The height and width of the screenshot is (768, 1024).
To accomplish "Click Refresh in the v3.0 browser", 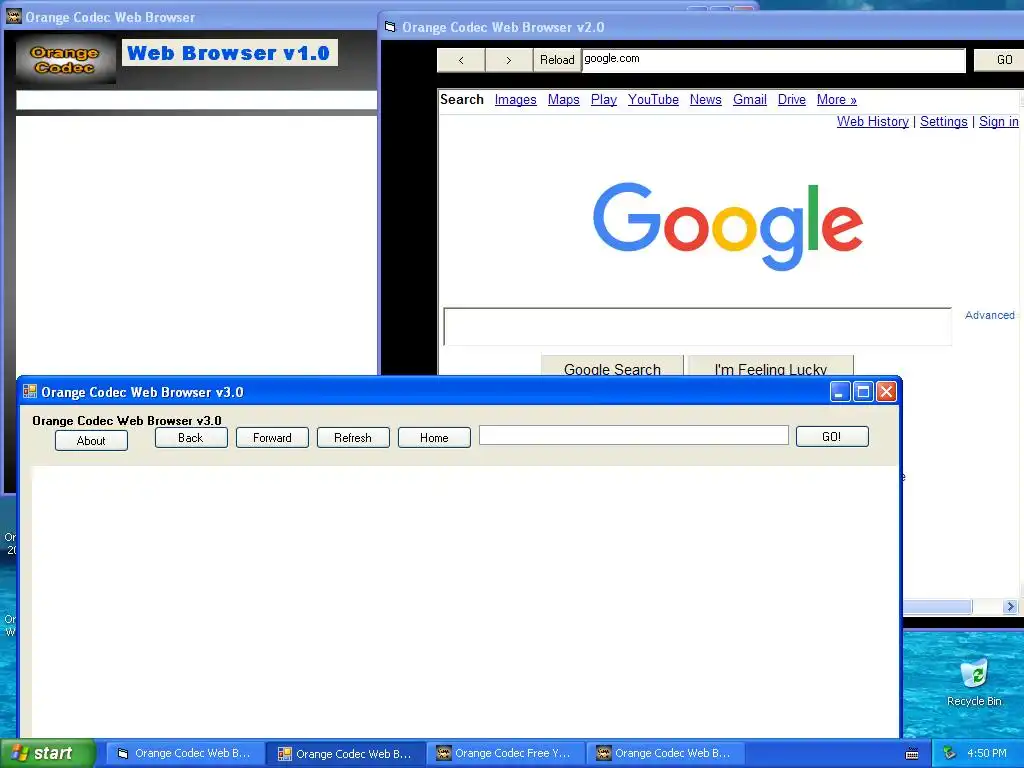I will 353,438.
